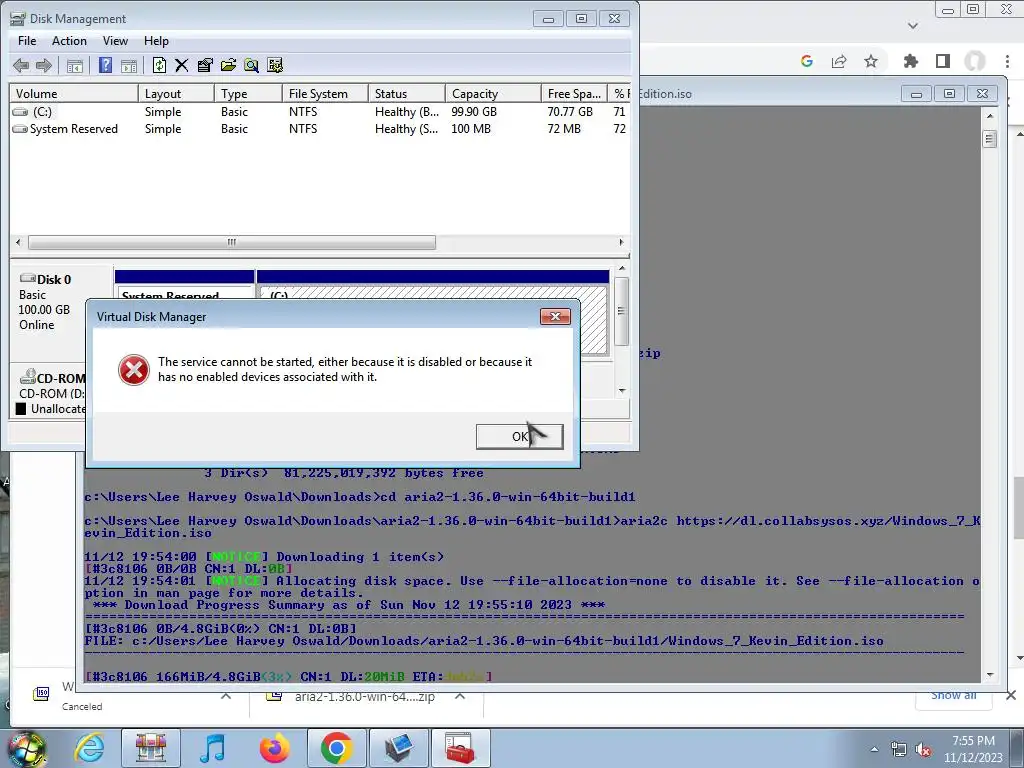Click the Share page icon in Chrome
This screenshot has width=1024, height=768.
point(839,61)
